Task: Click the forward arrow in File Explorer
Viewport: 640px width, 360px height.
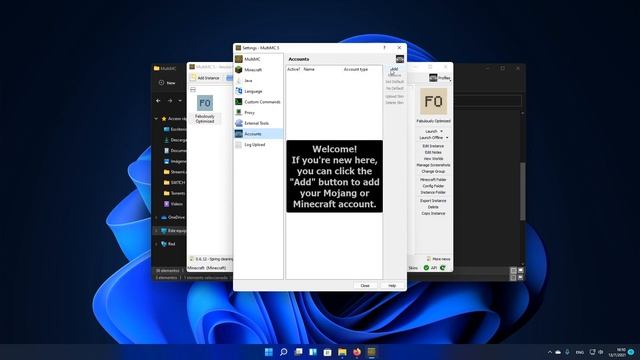Action: [170, 100]
